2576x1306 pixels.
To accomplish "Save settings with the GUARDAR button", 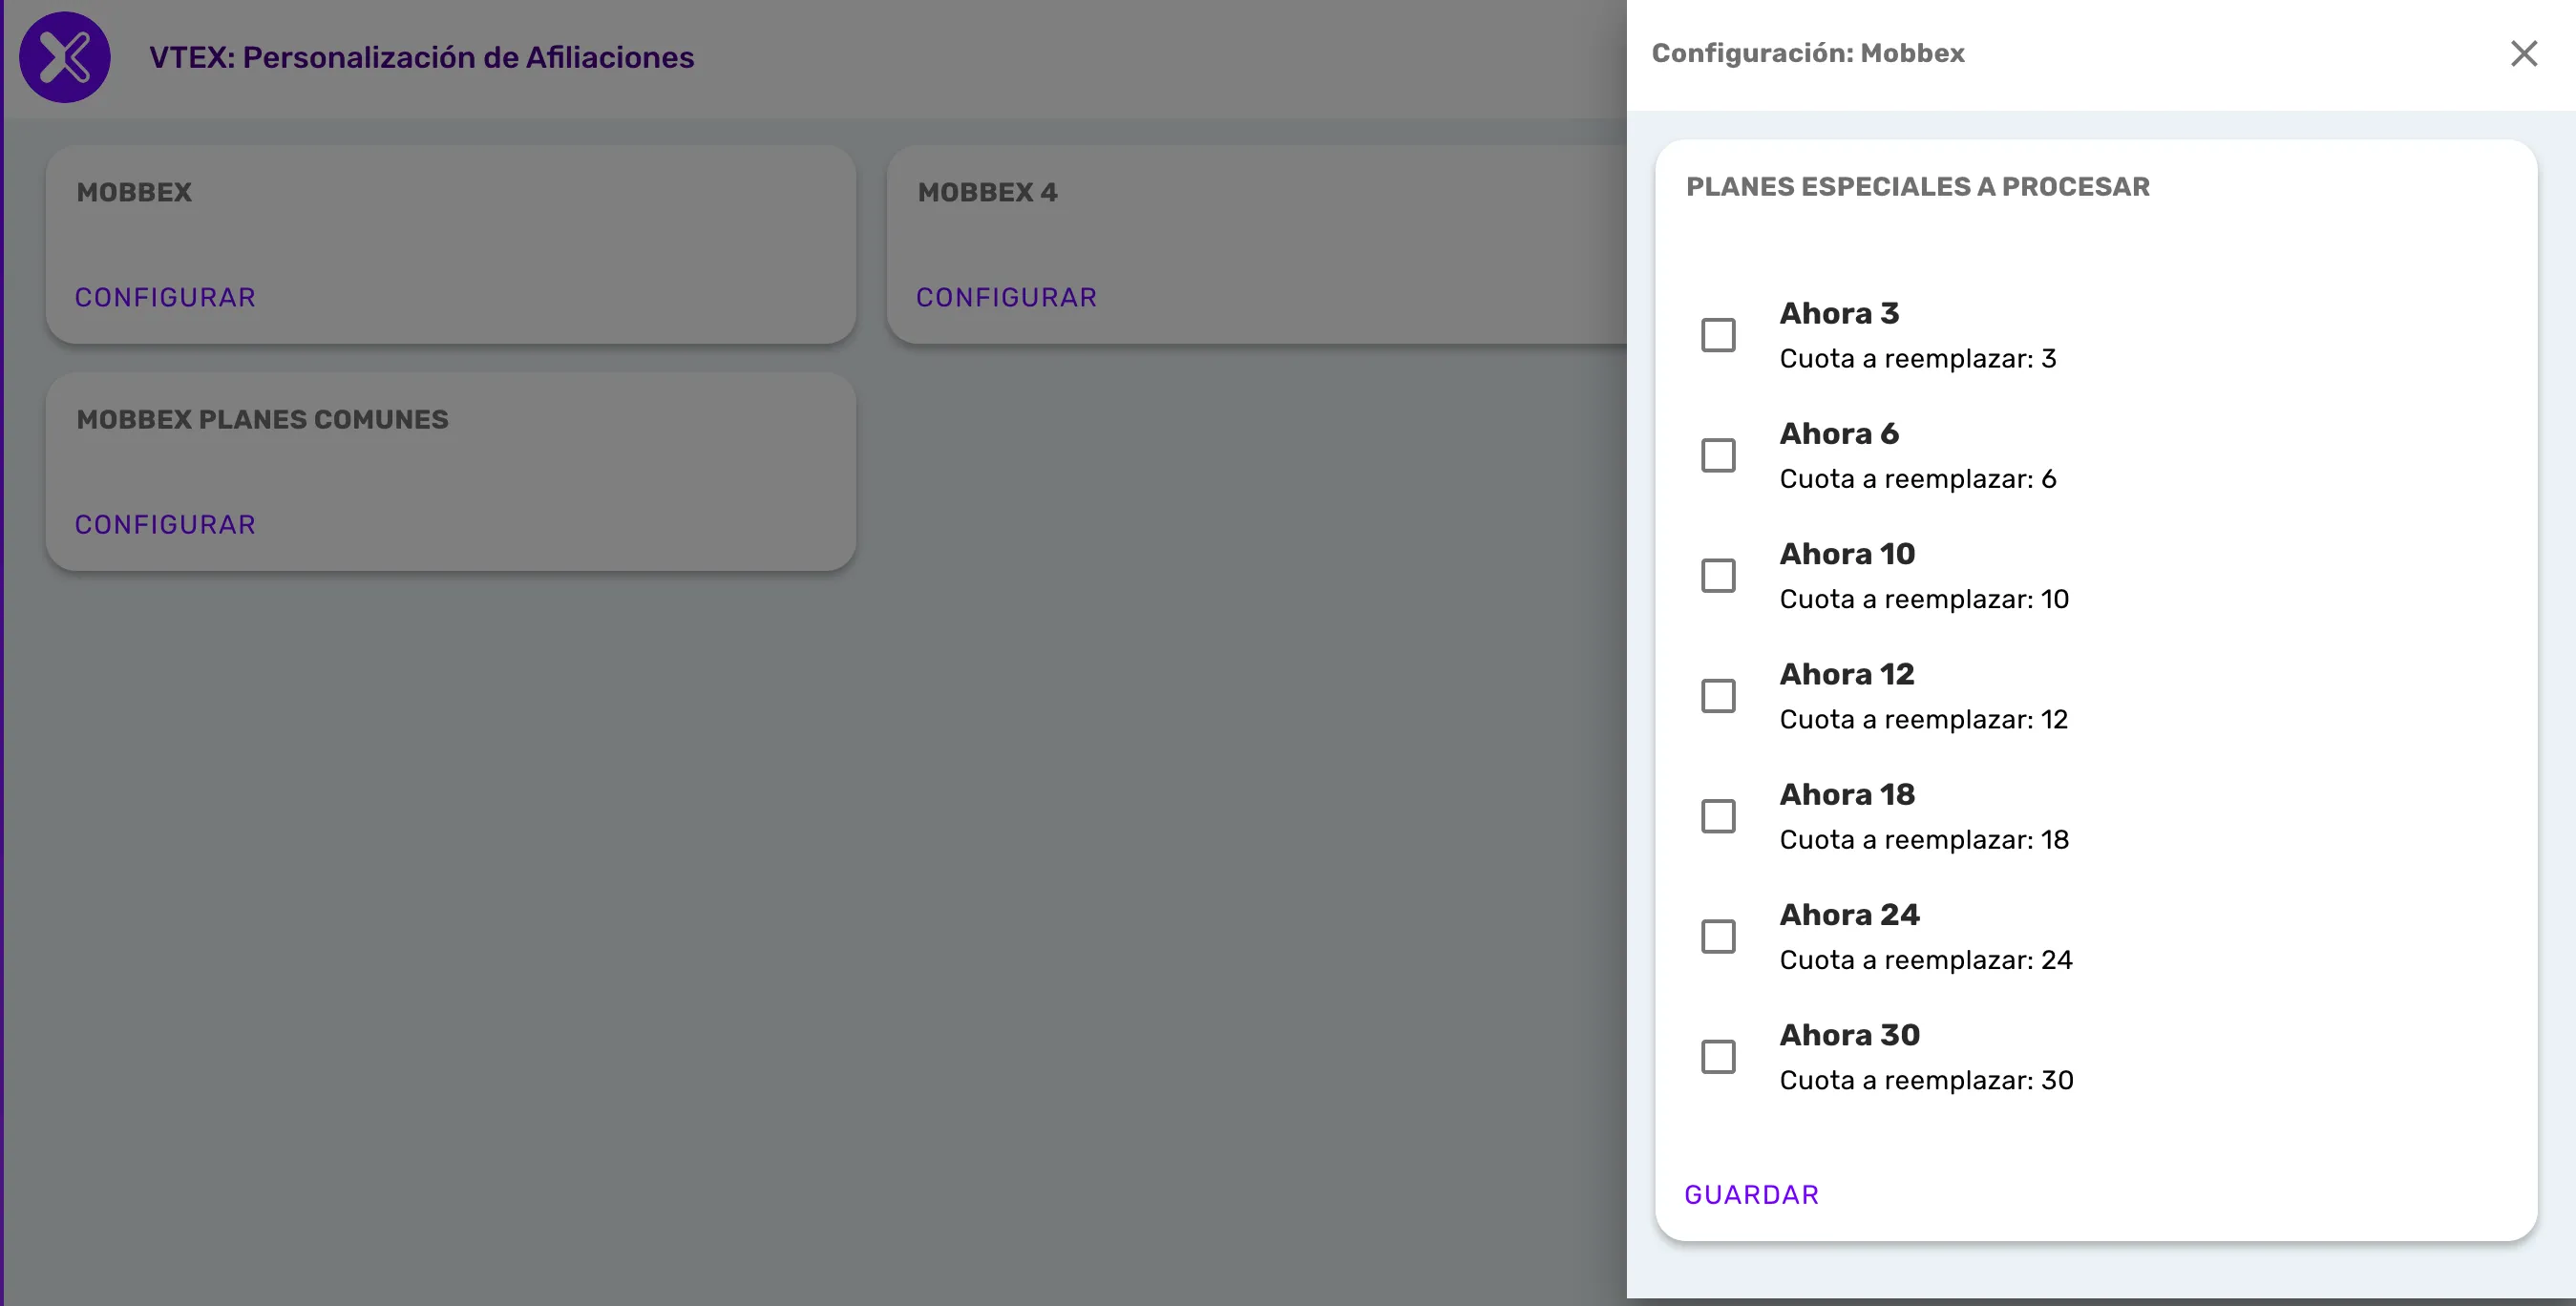I will [x=1751, y=1194].
